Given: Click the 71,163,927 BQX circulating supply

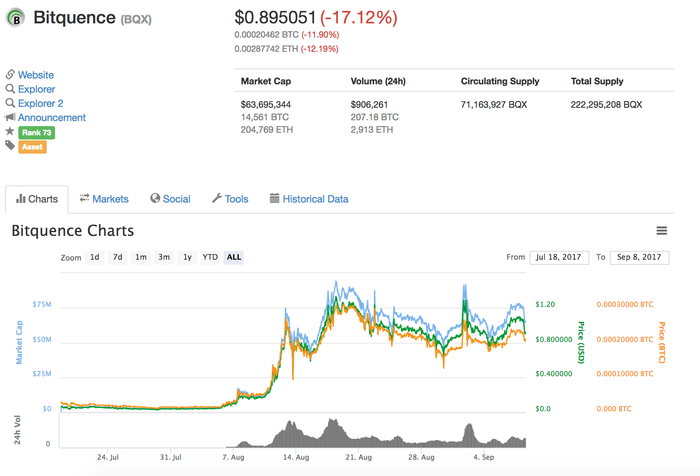Looking at the screenshot, I should (x=494, y=104).
